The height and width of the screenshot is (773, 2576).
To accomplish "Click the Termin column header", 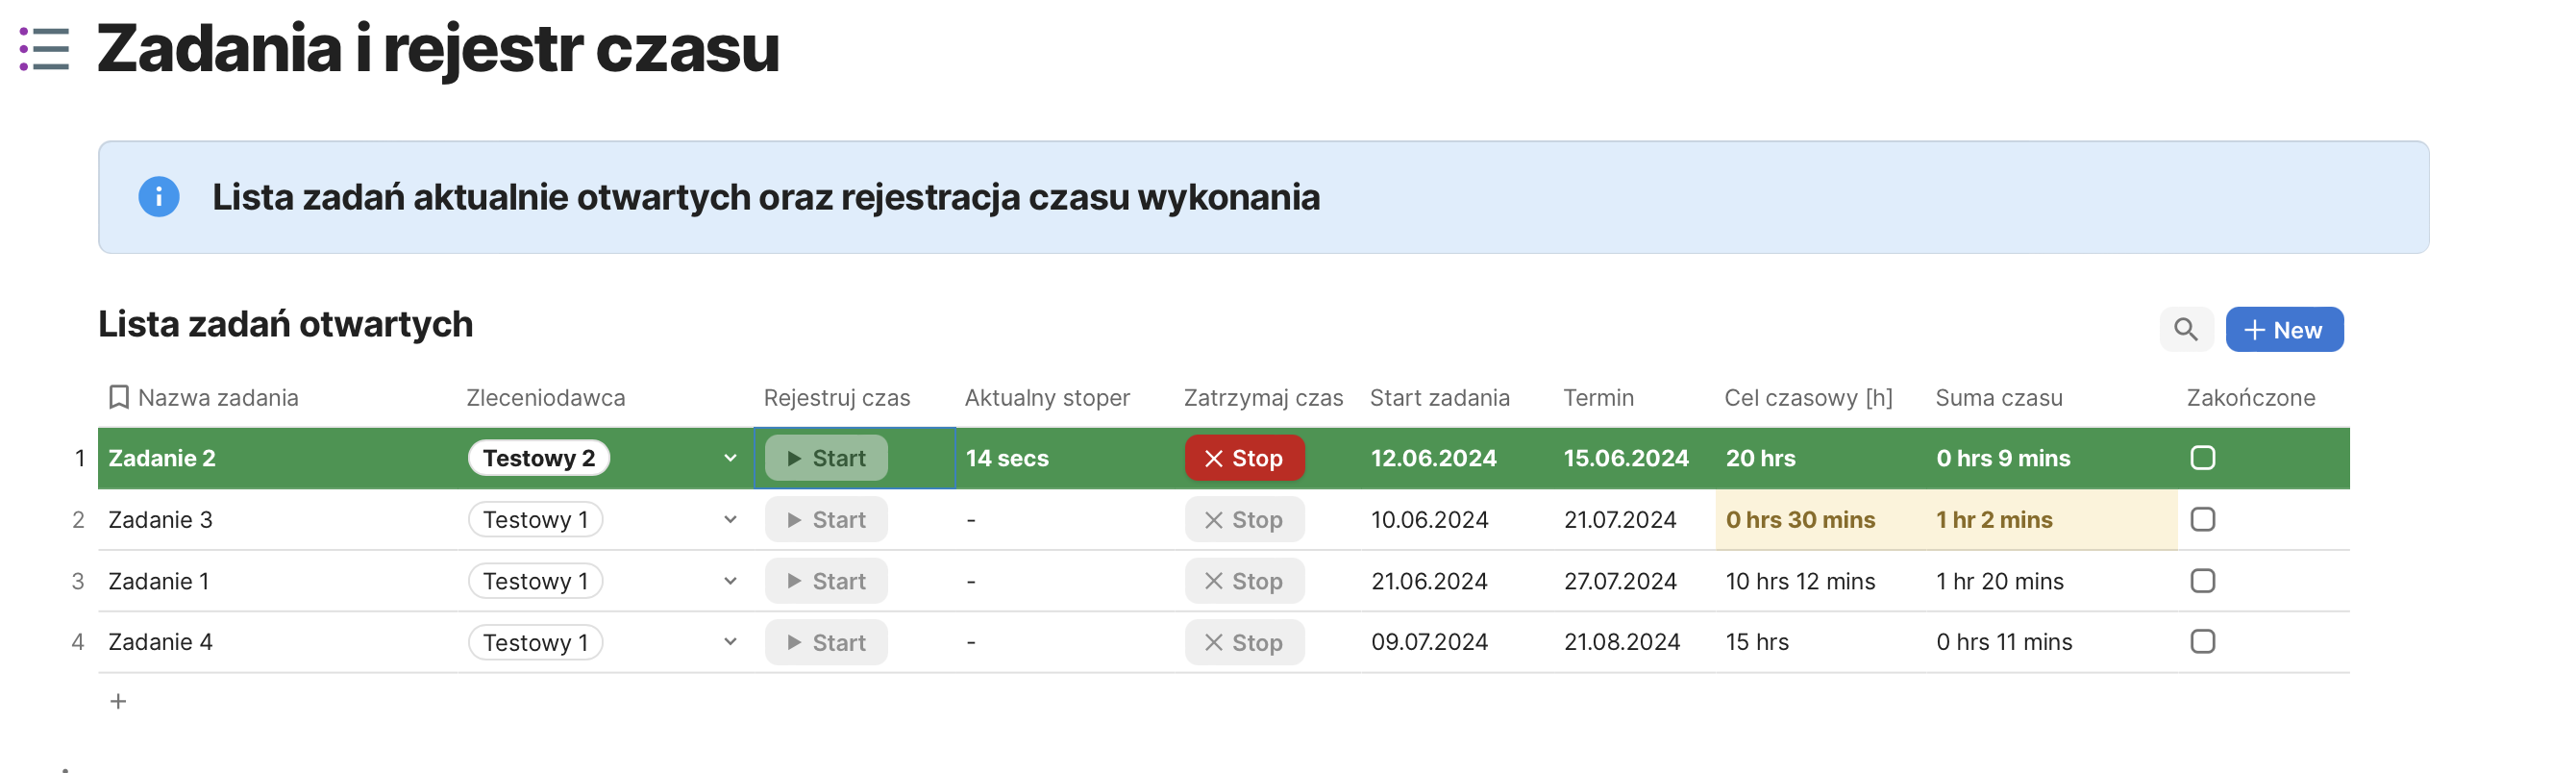I will [x=1598, y=398].
